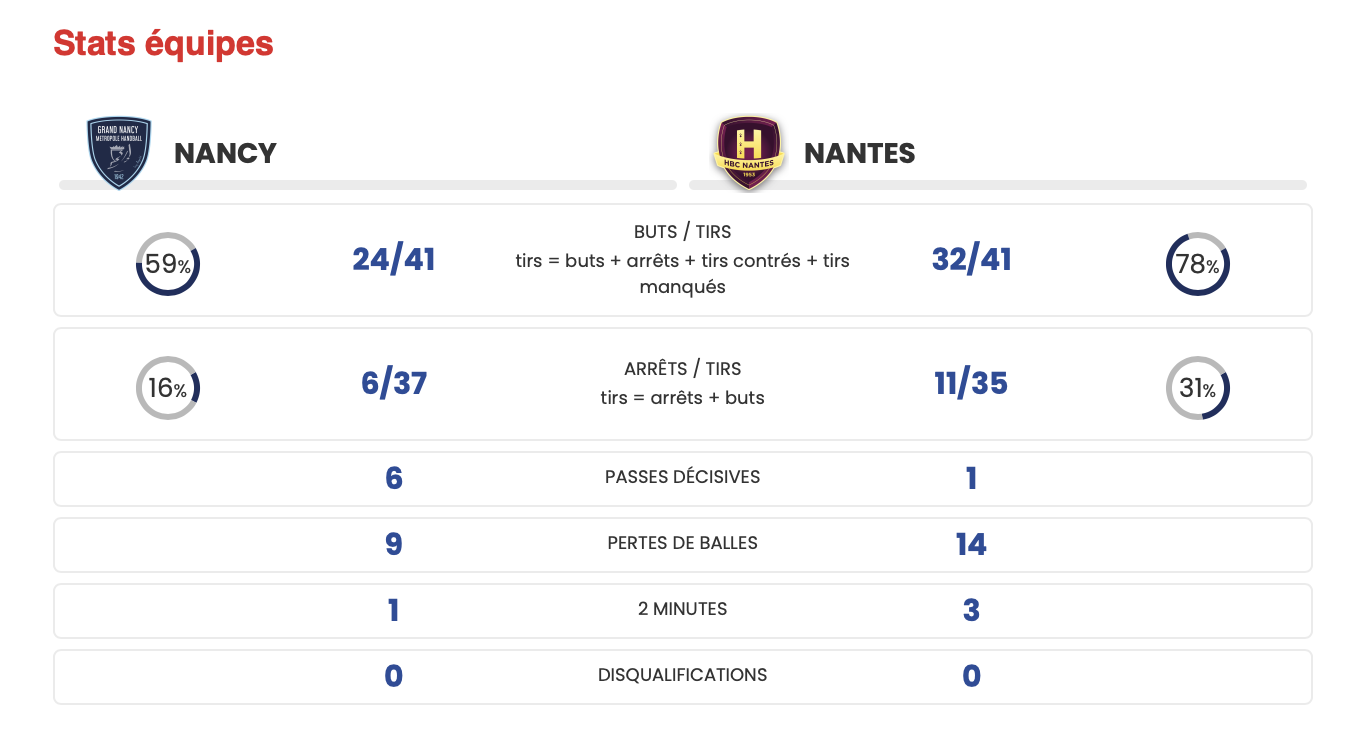Viewport: 1360px width, 742px height.
Task: Select Nancy's 24/41 goals figure
Action: click(394, 260)
